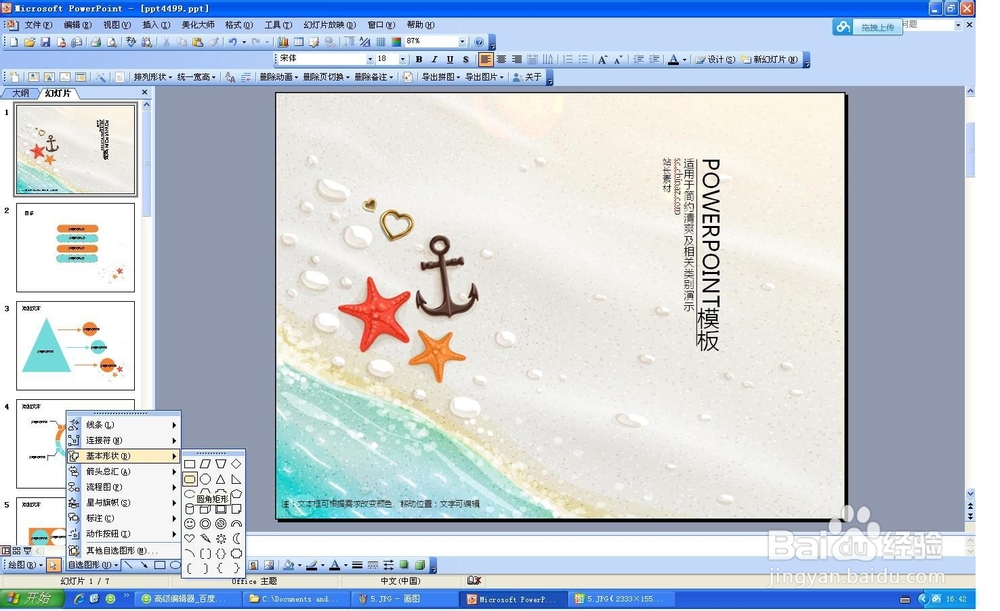Select the smiley face shape
Image resolution: width=1000 pixels, height=611 pixels.
(x=189, y=523)
